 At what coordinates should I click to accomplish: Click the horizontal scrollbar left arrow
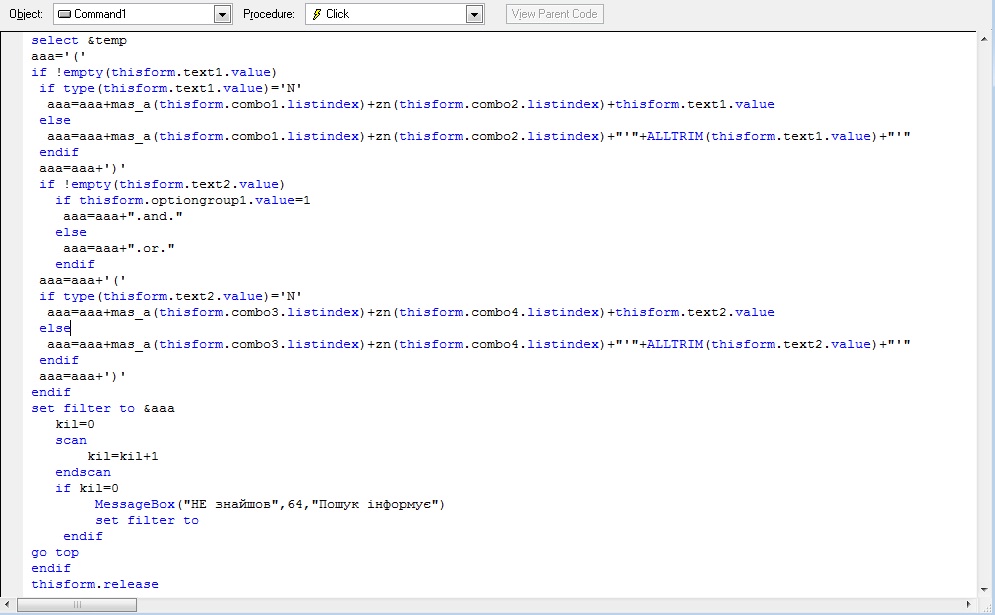pos(8,605)
